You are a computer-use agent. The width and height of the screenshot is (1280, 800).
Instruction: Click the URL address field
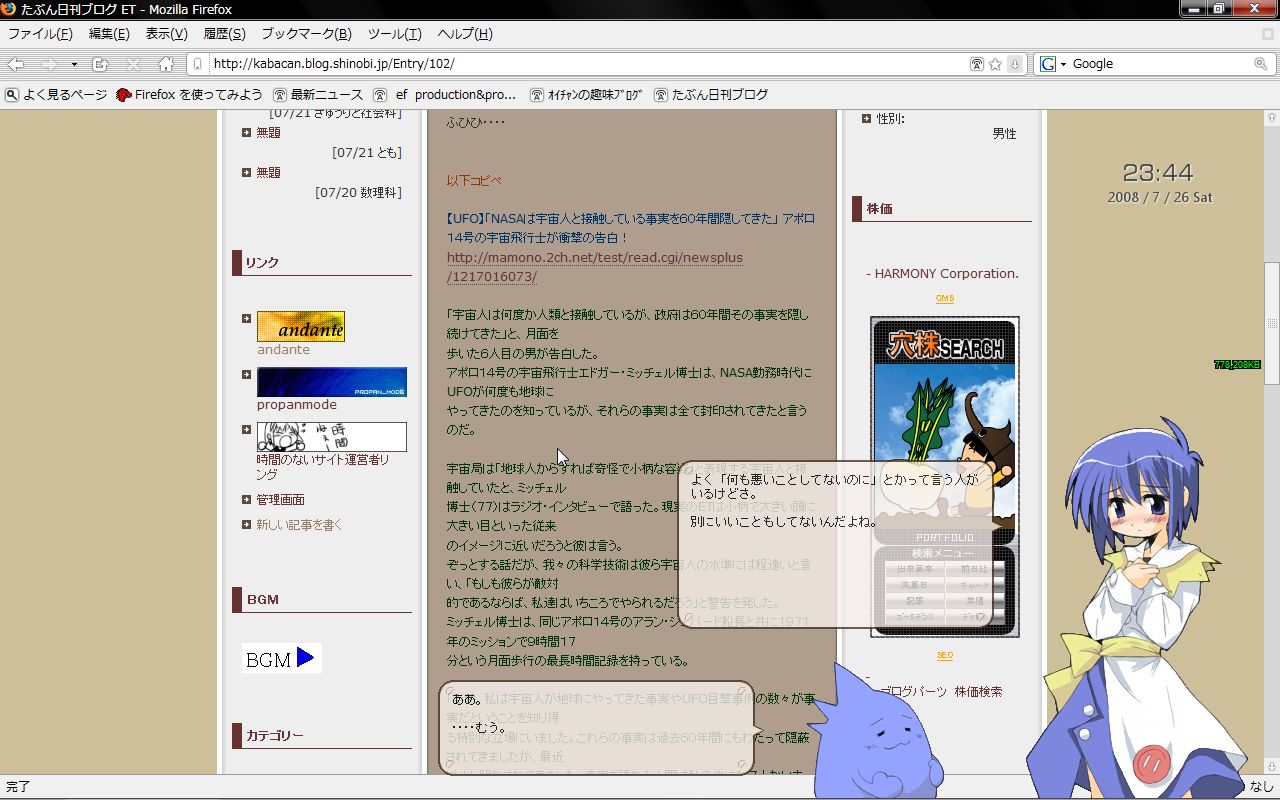coord(588,64)
